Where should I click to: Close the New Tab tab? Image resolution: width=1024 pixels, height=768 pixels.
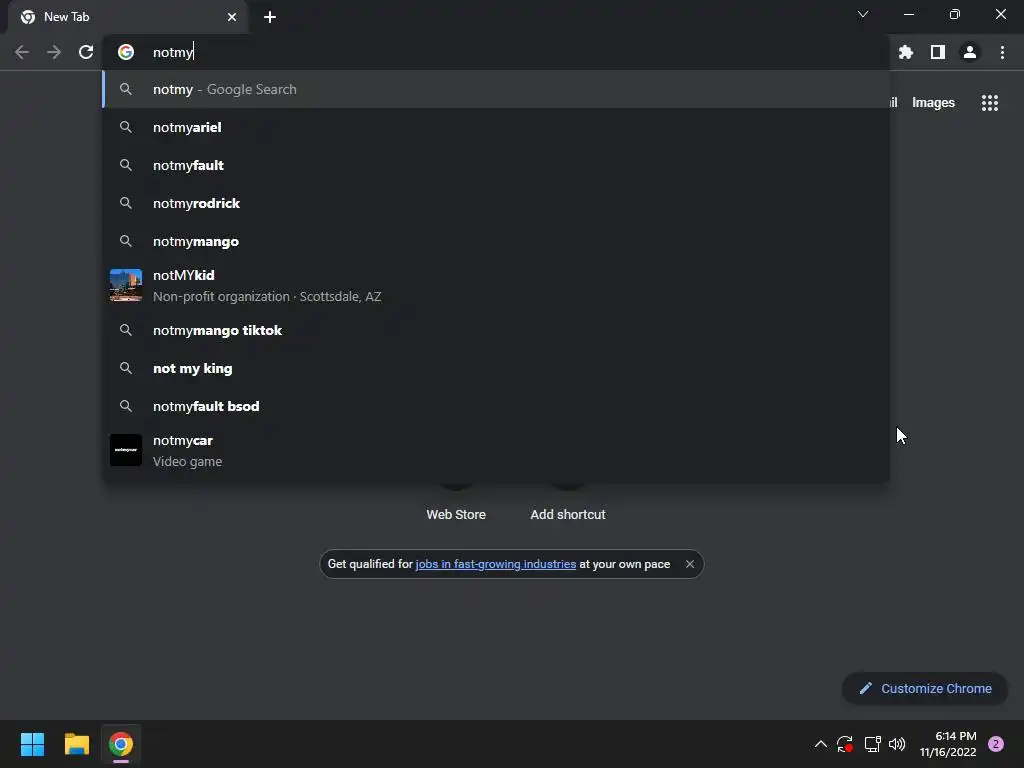pyautogui.click(x=232, y=17)
